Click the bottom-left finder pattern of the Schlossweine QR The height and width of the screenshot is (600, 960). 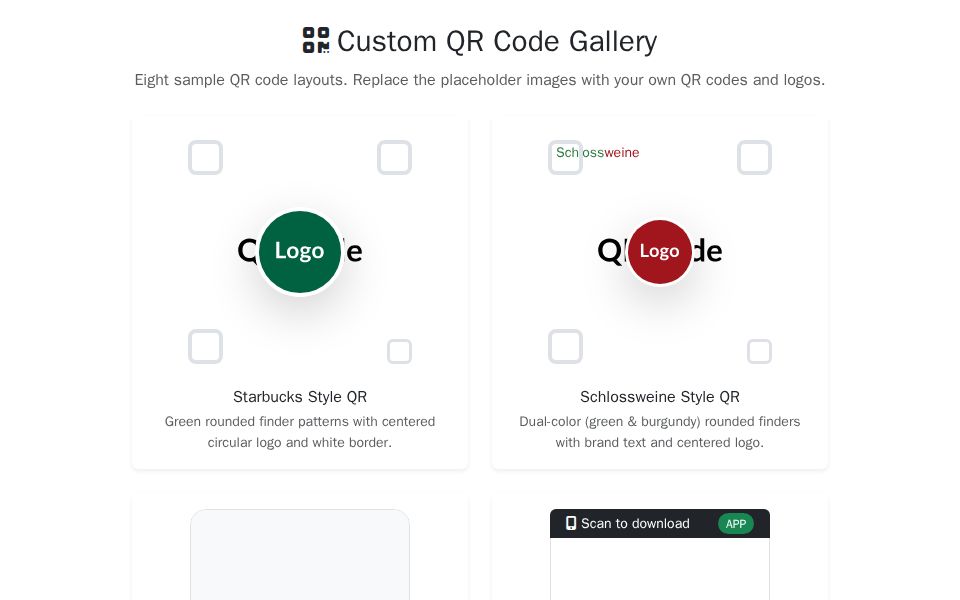[x=565, y=346]
